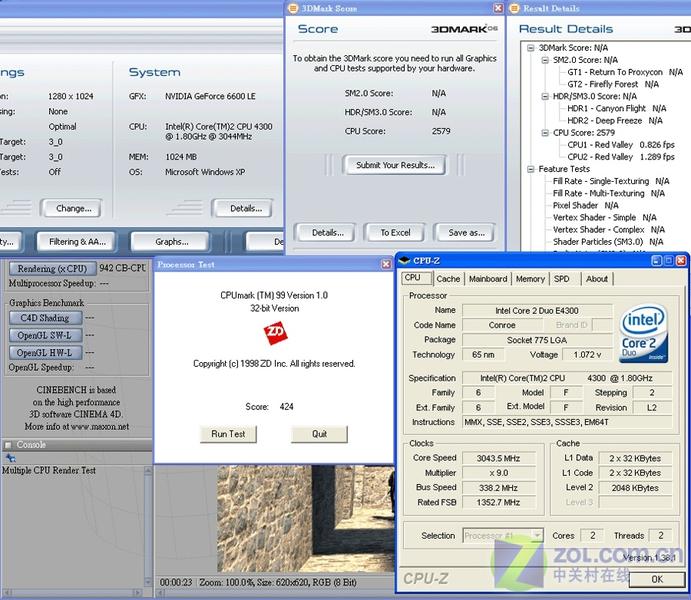691x600 pixels.
Task: Select GT1 - Return To Proxycon row
Action: coord(625,72)
